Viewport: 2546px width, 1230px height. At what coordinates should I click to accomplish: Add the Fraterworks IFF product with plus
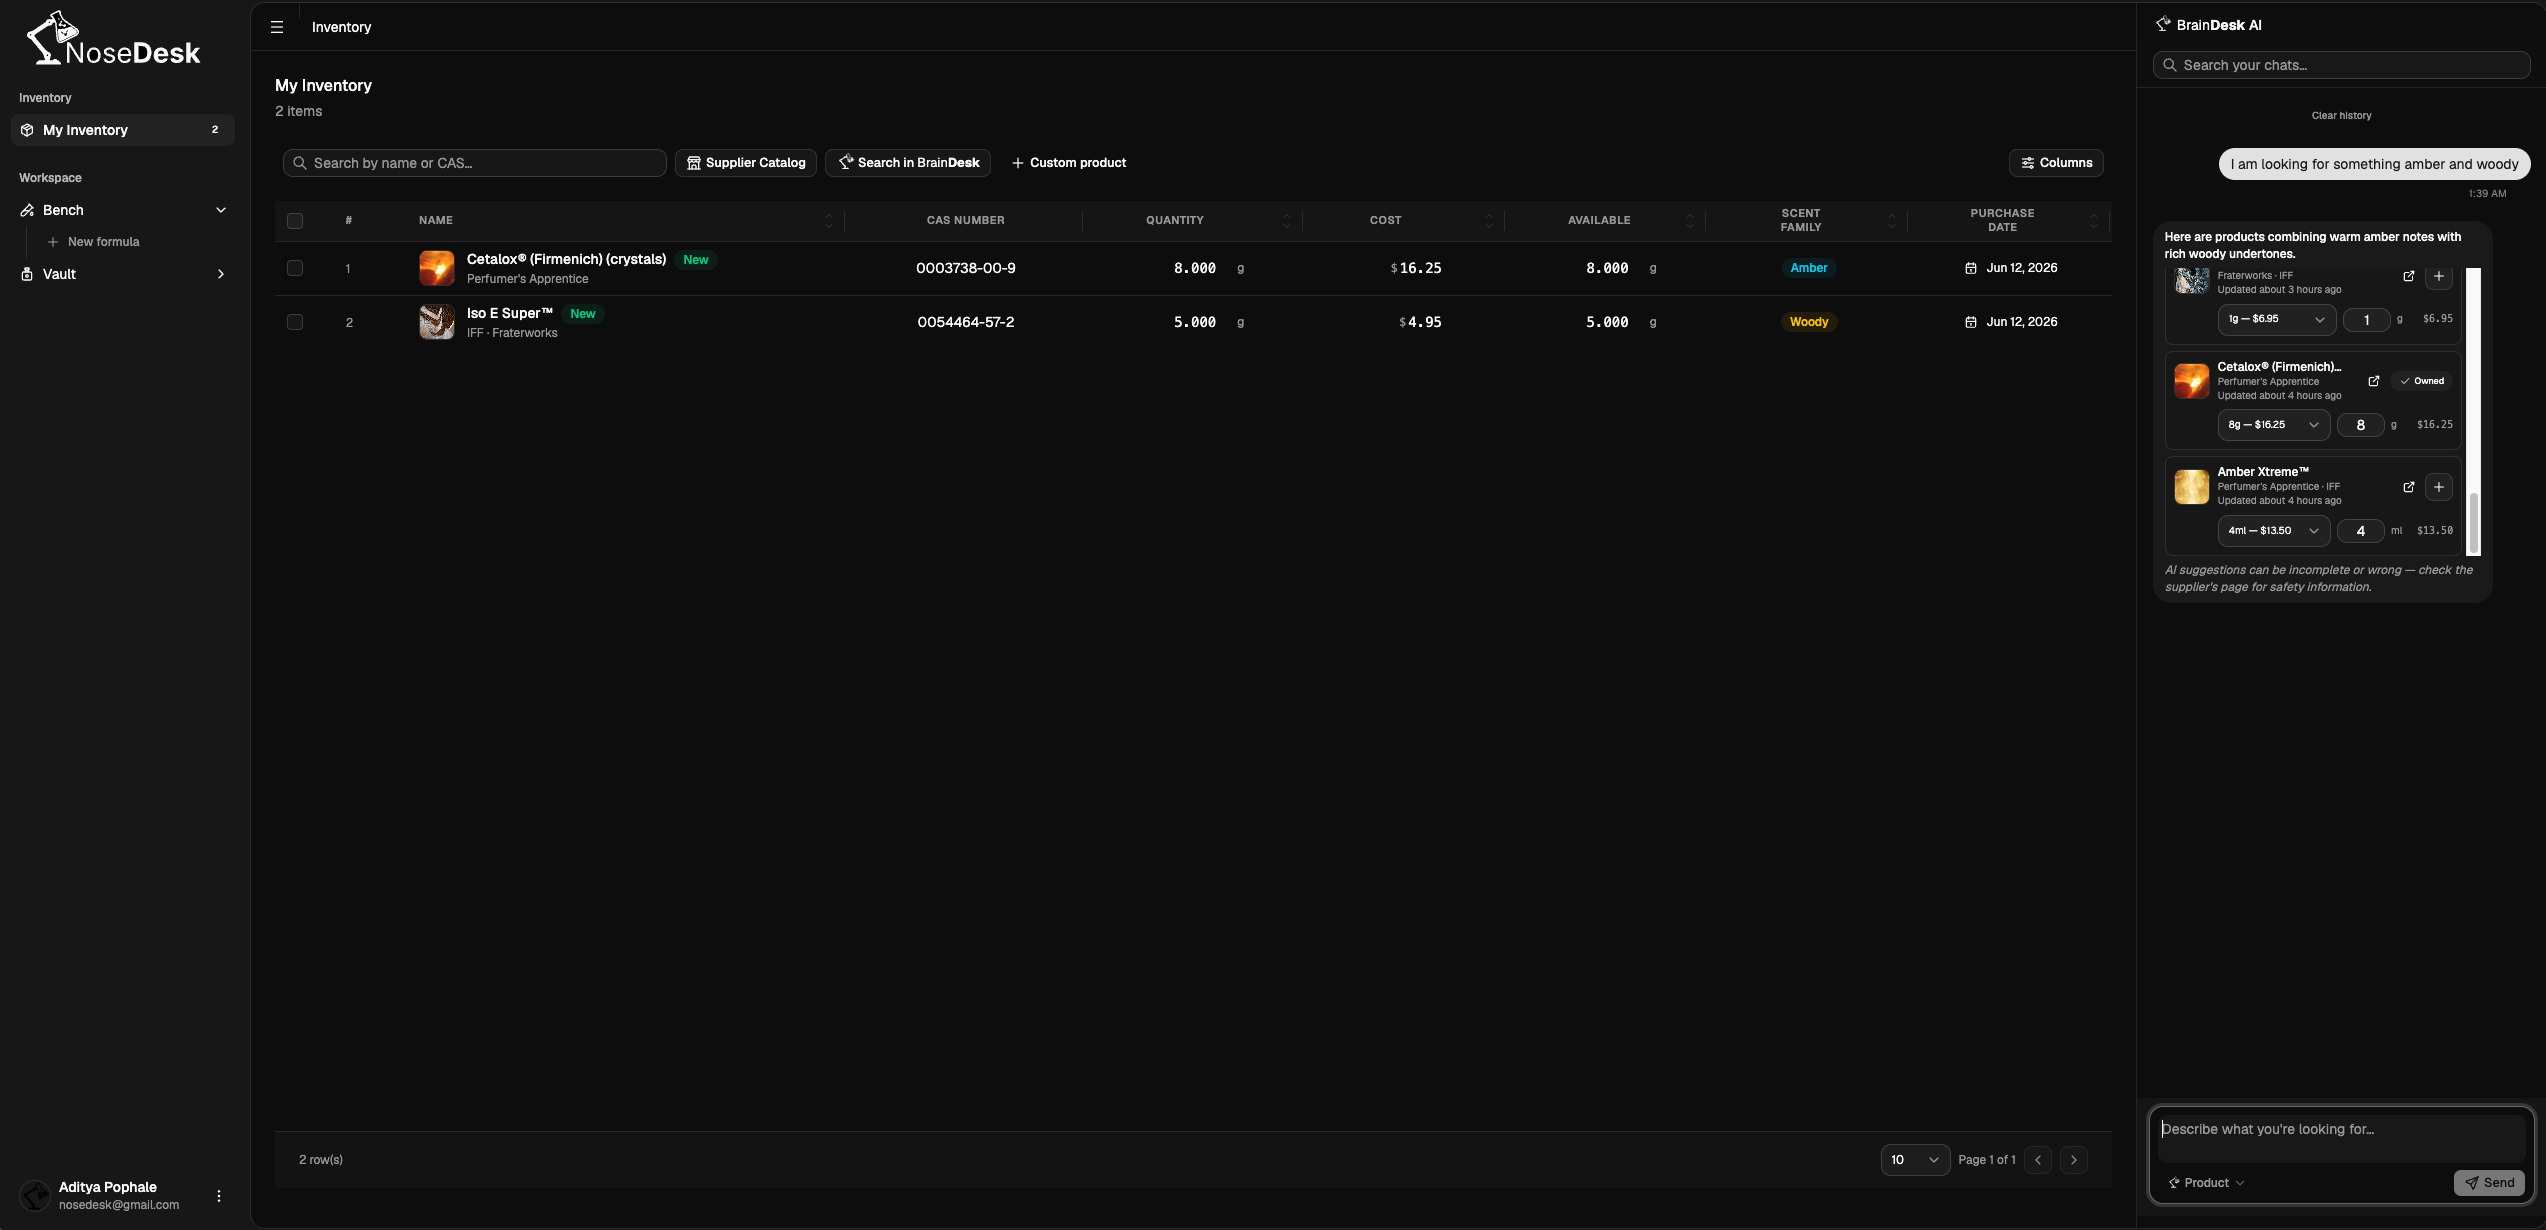[x=2439, y=276]
